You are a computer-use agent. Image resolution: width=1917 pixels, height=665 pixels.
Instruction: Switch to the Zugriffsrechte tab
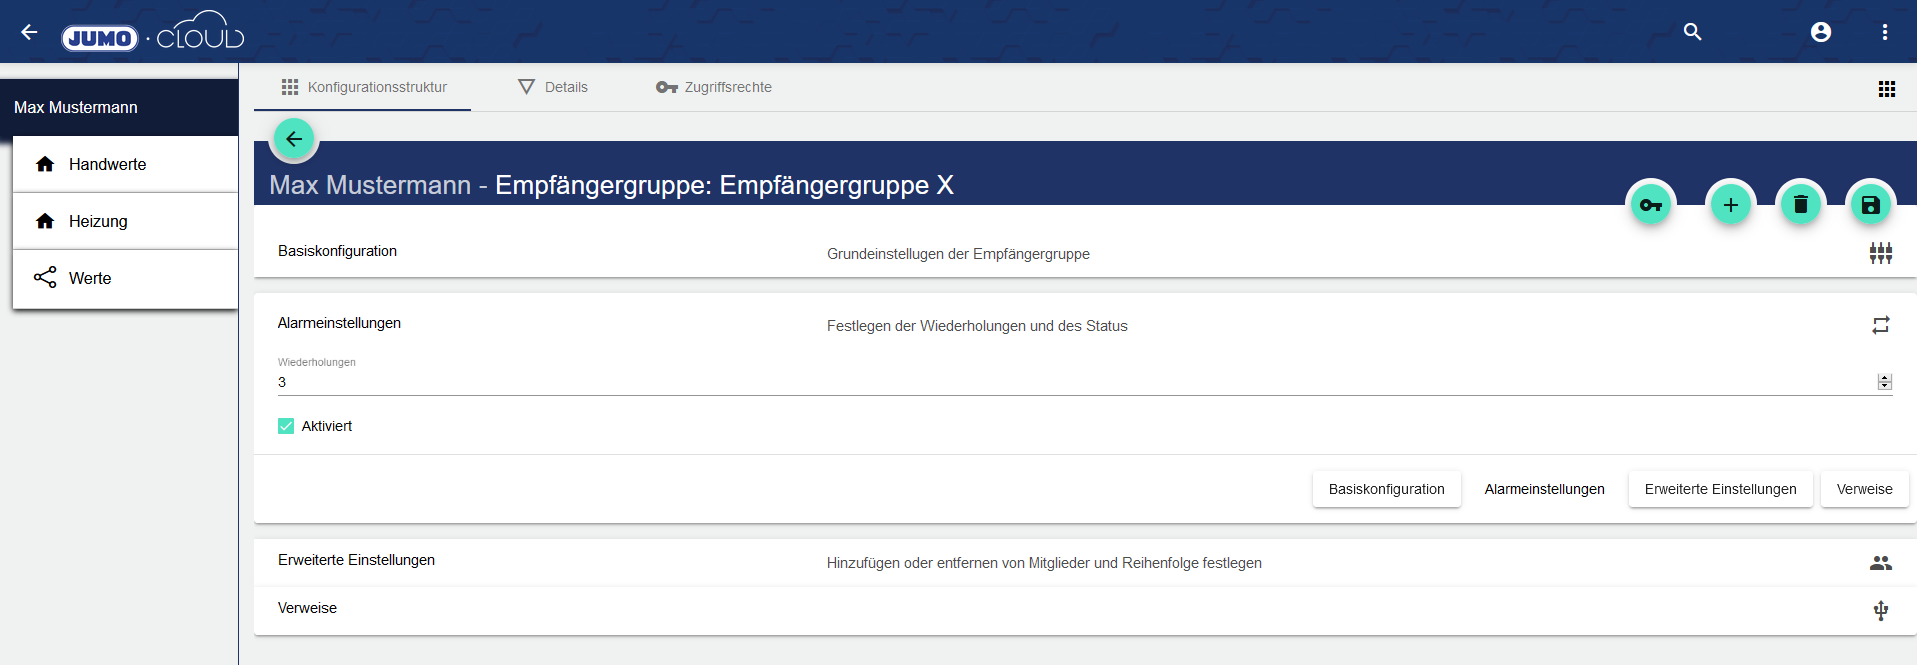point(714,87)
